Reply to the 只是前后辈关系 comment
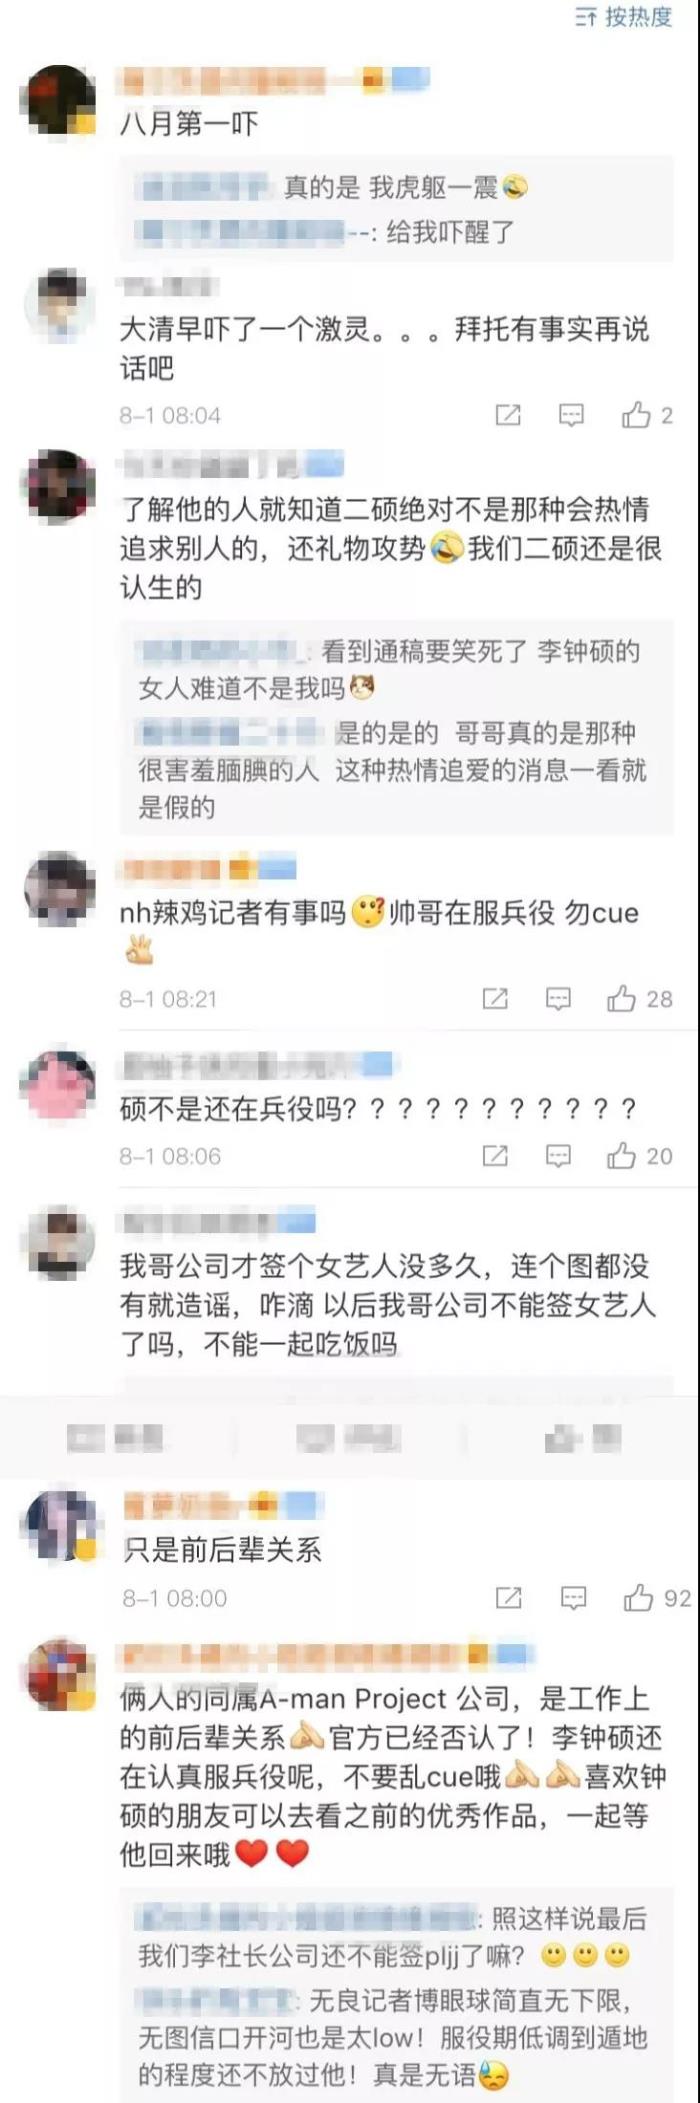Viewport: 700px width, 2103px height. coord(573,1598)
